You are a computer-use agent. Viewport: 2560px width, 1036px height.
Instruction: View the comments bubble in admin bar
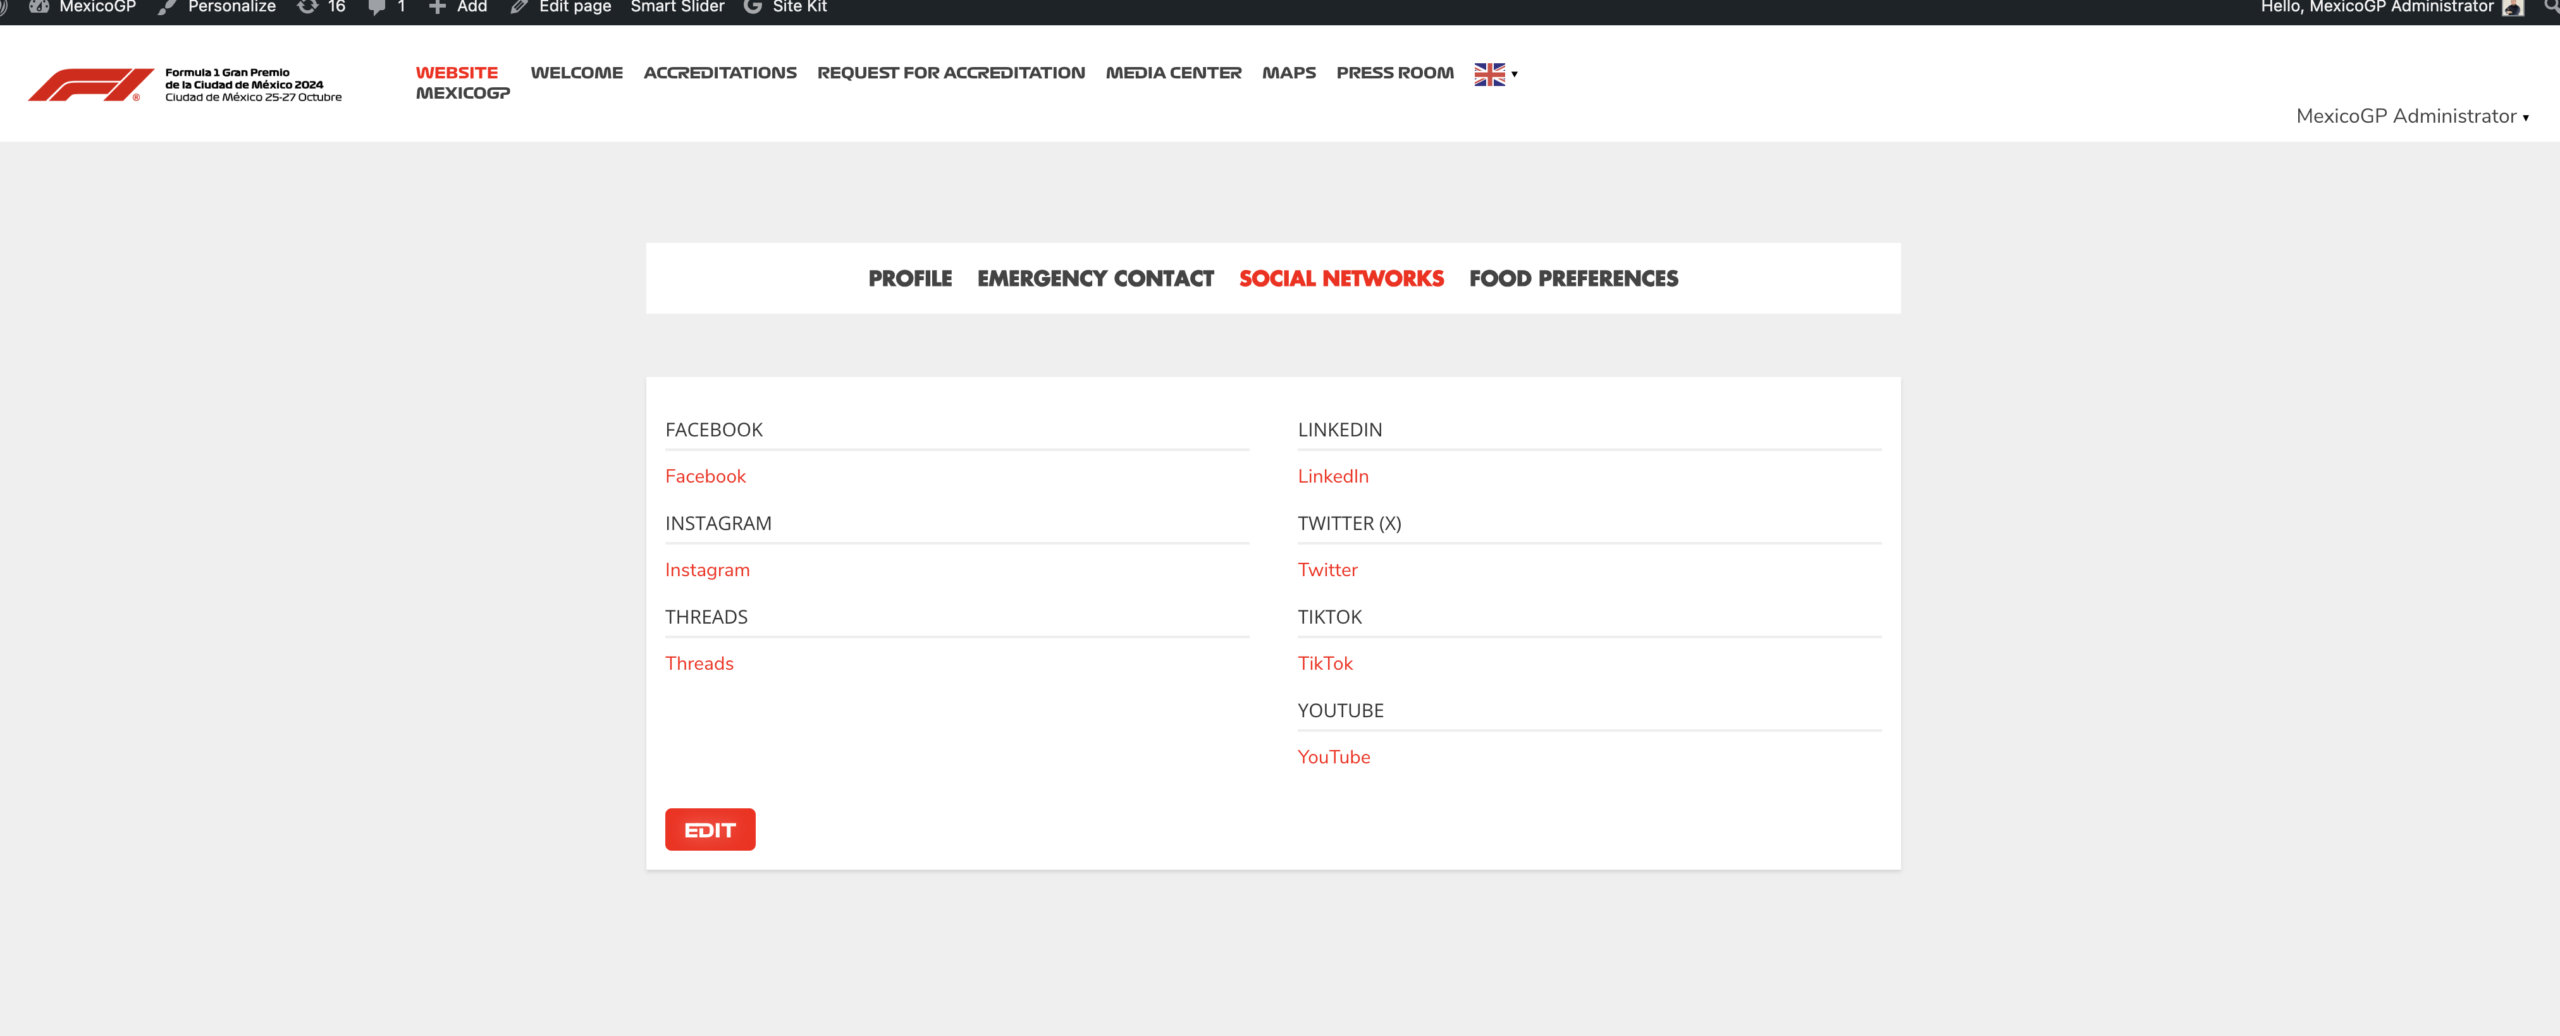[386, 7]
